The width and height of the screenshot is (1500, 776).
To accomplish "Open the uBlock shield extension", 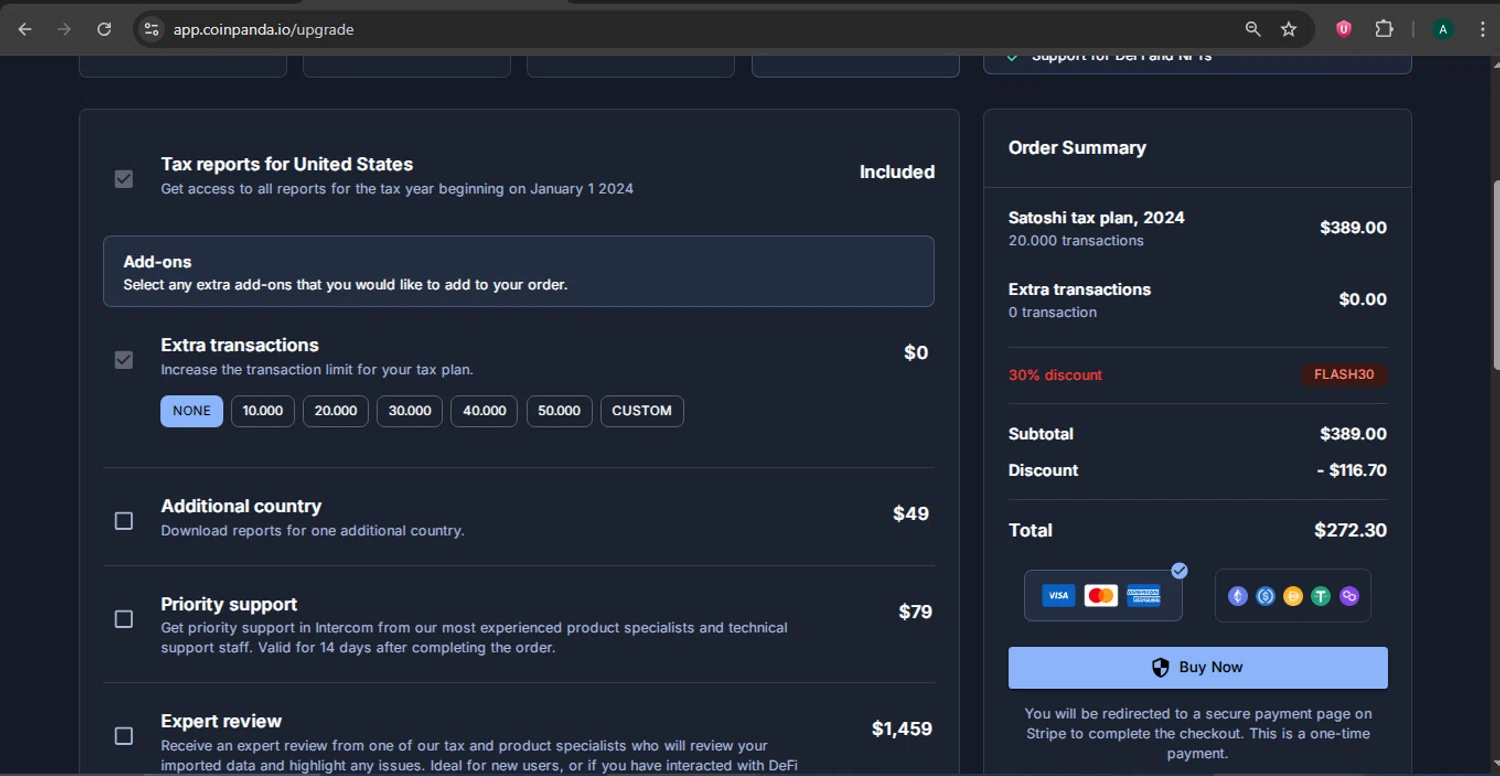I will (x=1344, y=29).
